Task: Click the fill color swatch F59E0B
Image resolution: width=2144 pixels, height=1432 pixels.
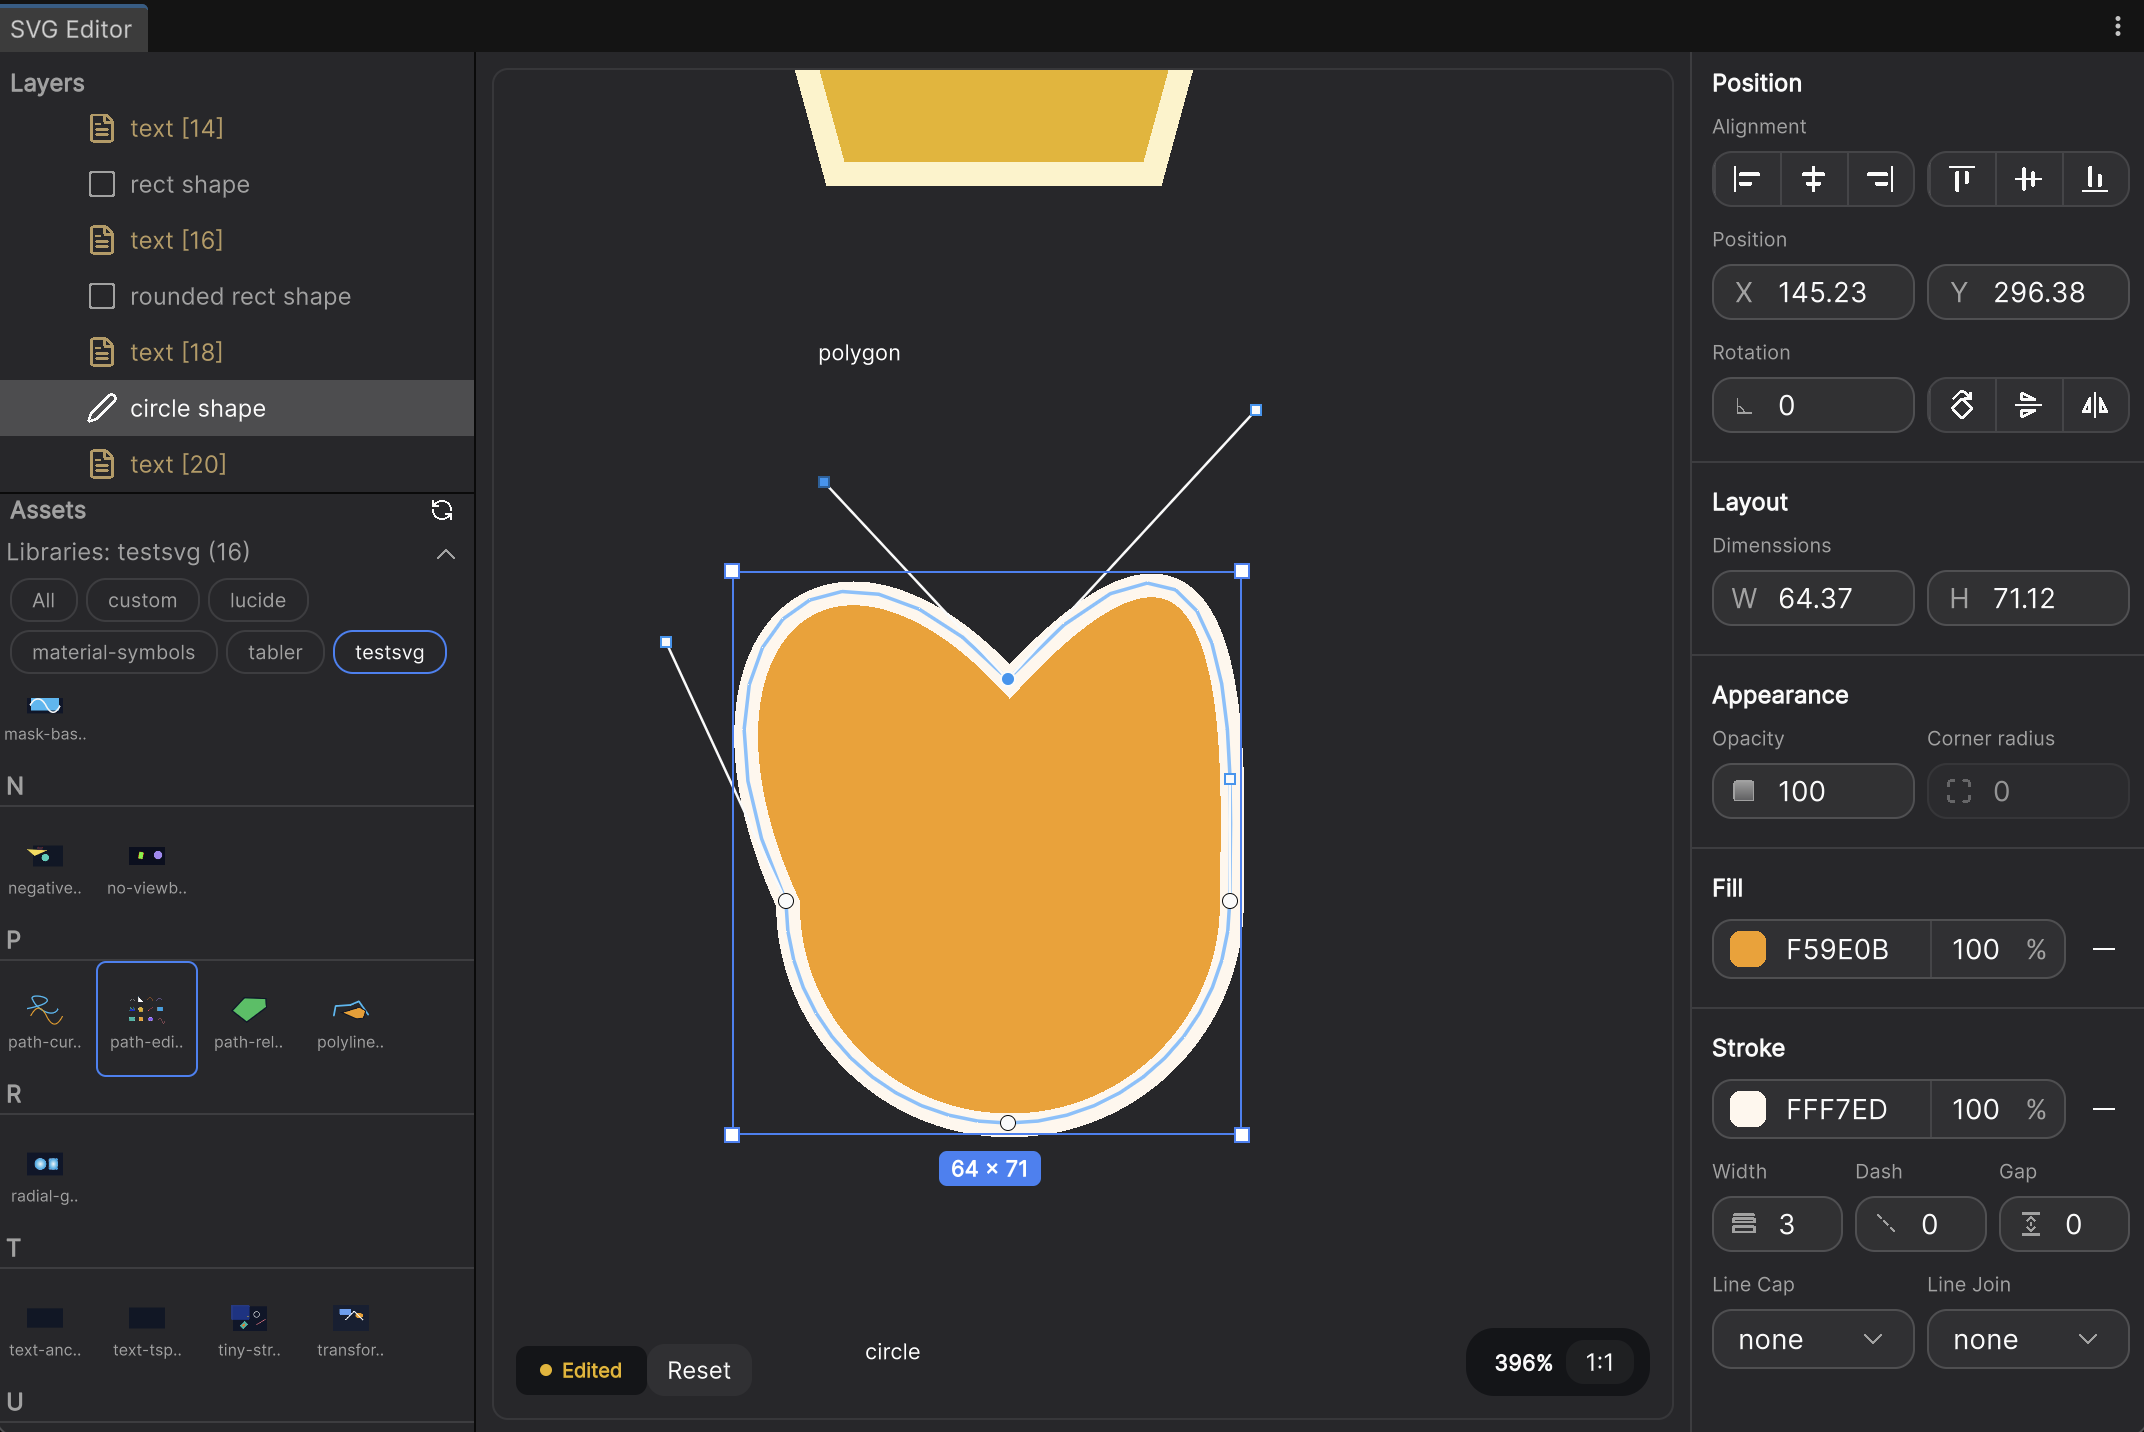Action: [x=1748, y=949]
